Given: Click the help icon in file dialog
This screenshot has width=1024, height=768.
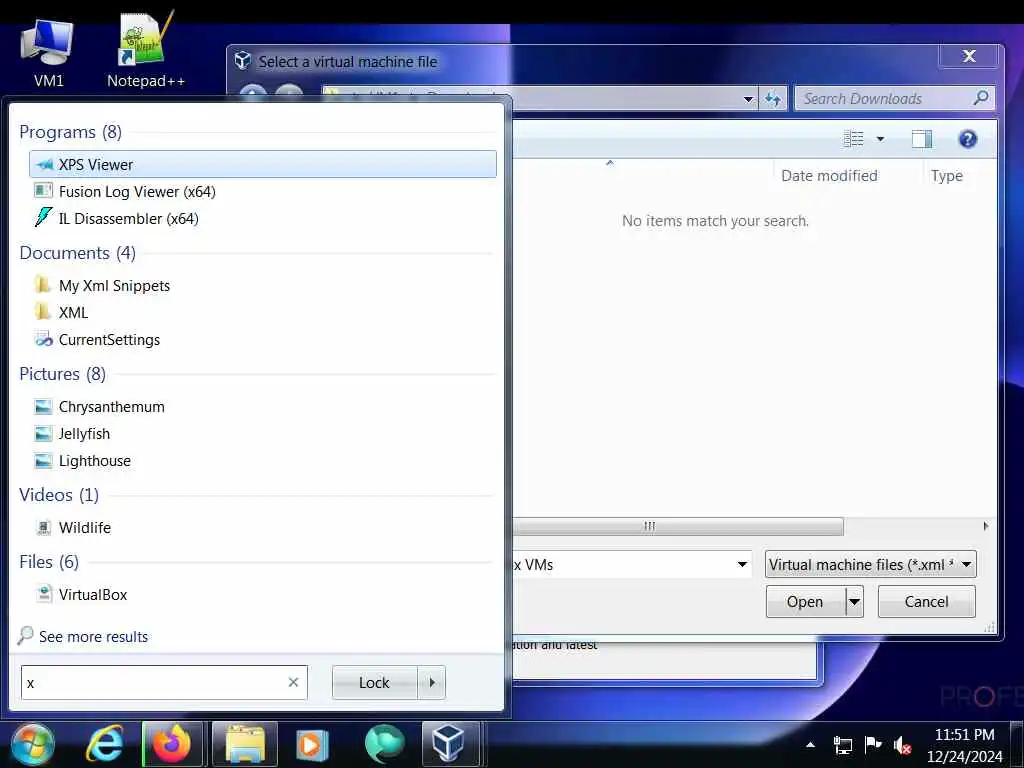Looking at the screenshot, I should pyautogui.click(x=968, y=138).
